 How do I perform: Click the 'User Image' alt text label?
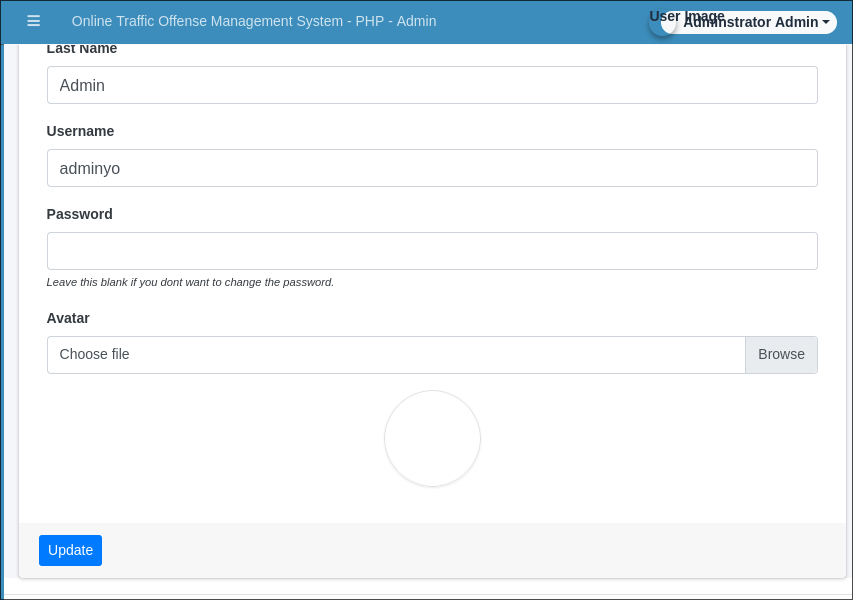click(687, 15)
